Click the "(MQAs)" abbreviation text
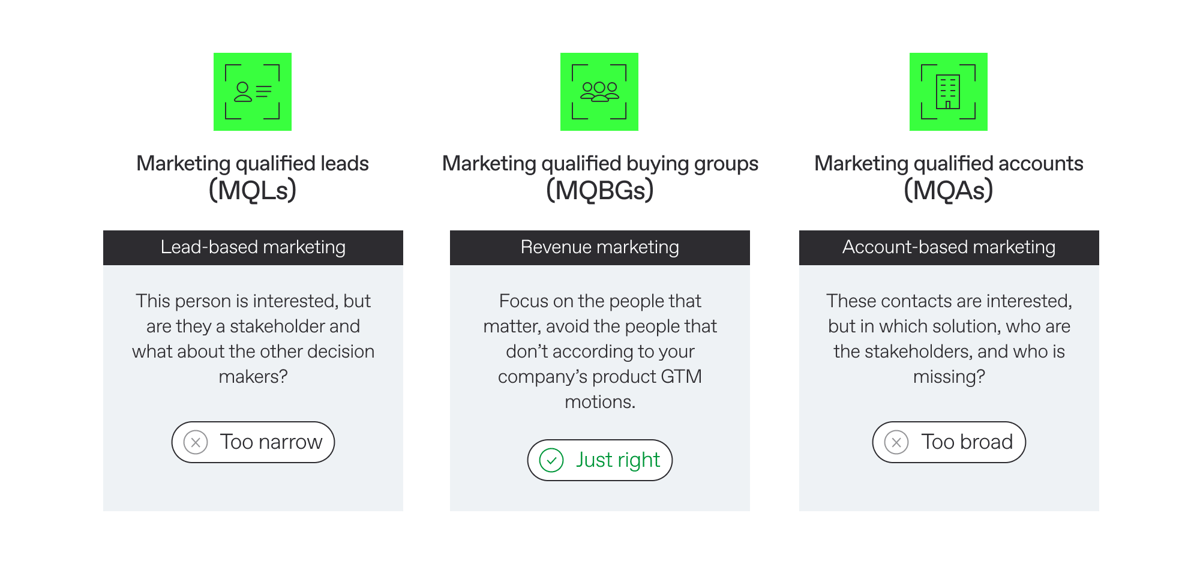Image resolution: width=1200 pixels, height=564 pixels. (948, 190)
